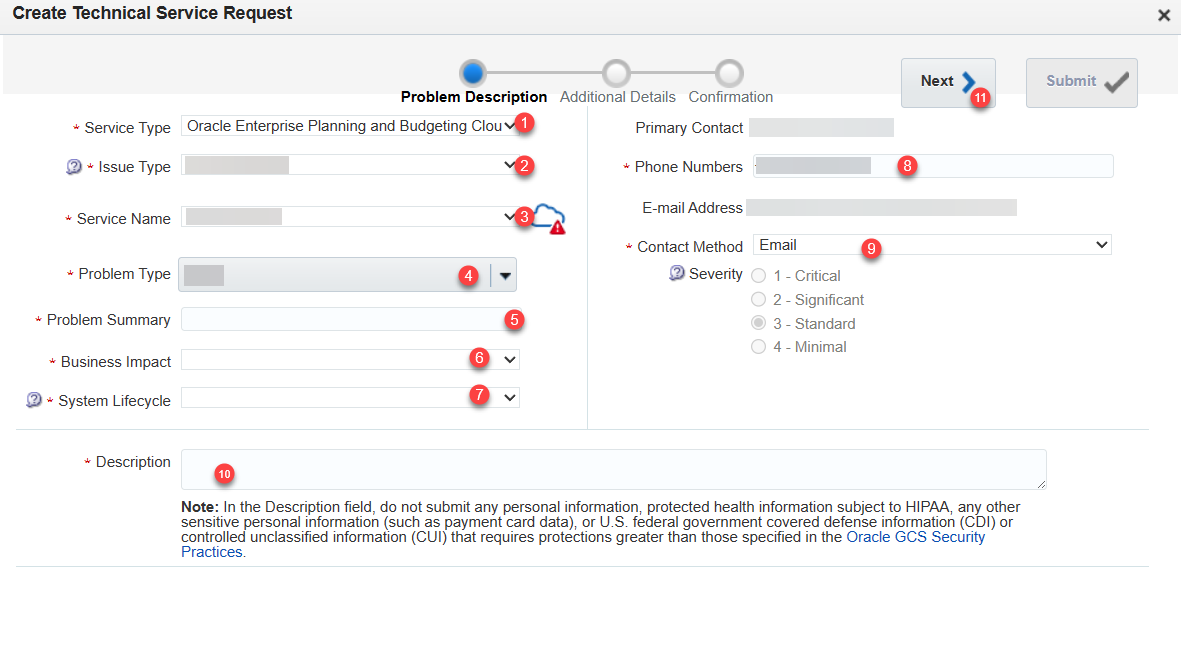Switch to the Additional Details step
The image size is (1181, 658).
[x=616, y=72]
